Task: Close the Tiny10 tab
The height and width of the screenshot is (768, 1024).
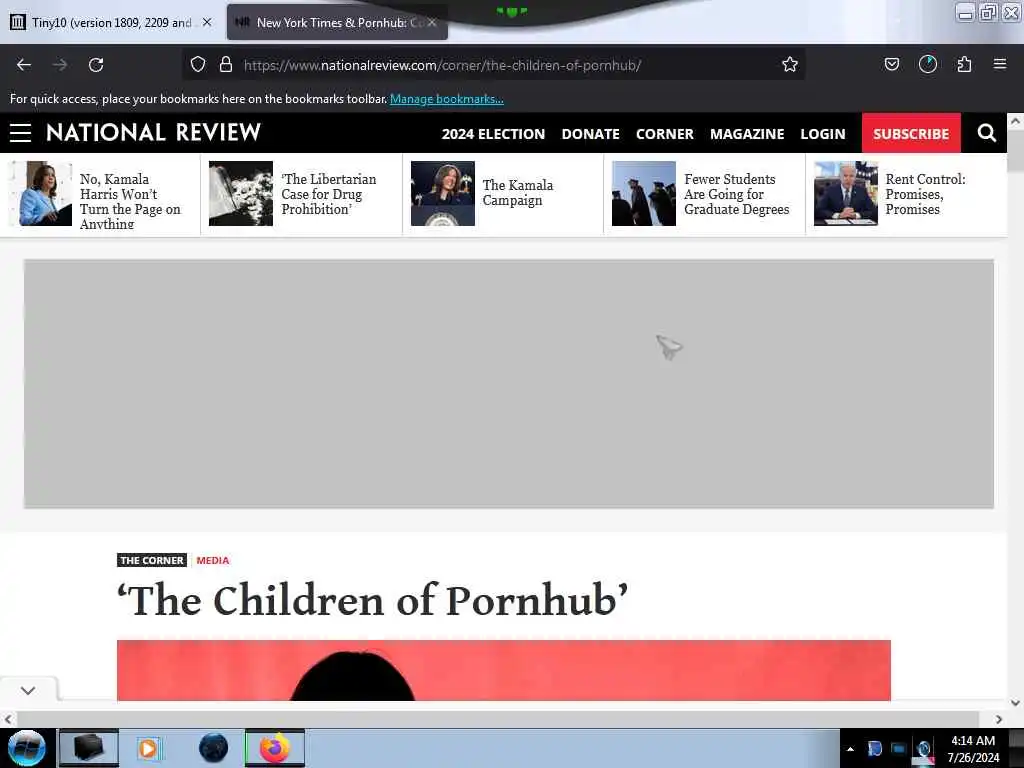Action: (x=207, y=22)
